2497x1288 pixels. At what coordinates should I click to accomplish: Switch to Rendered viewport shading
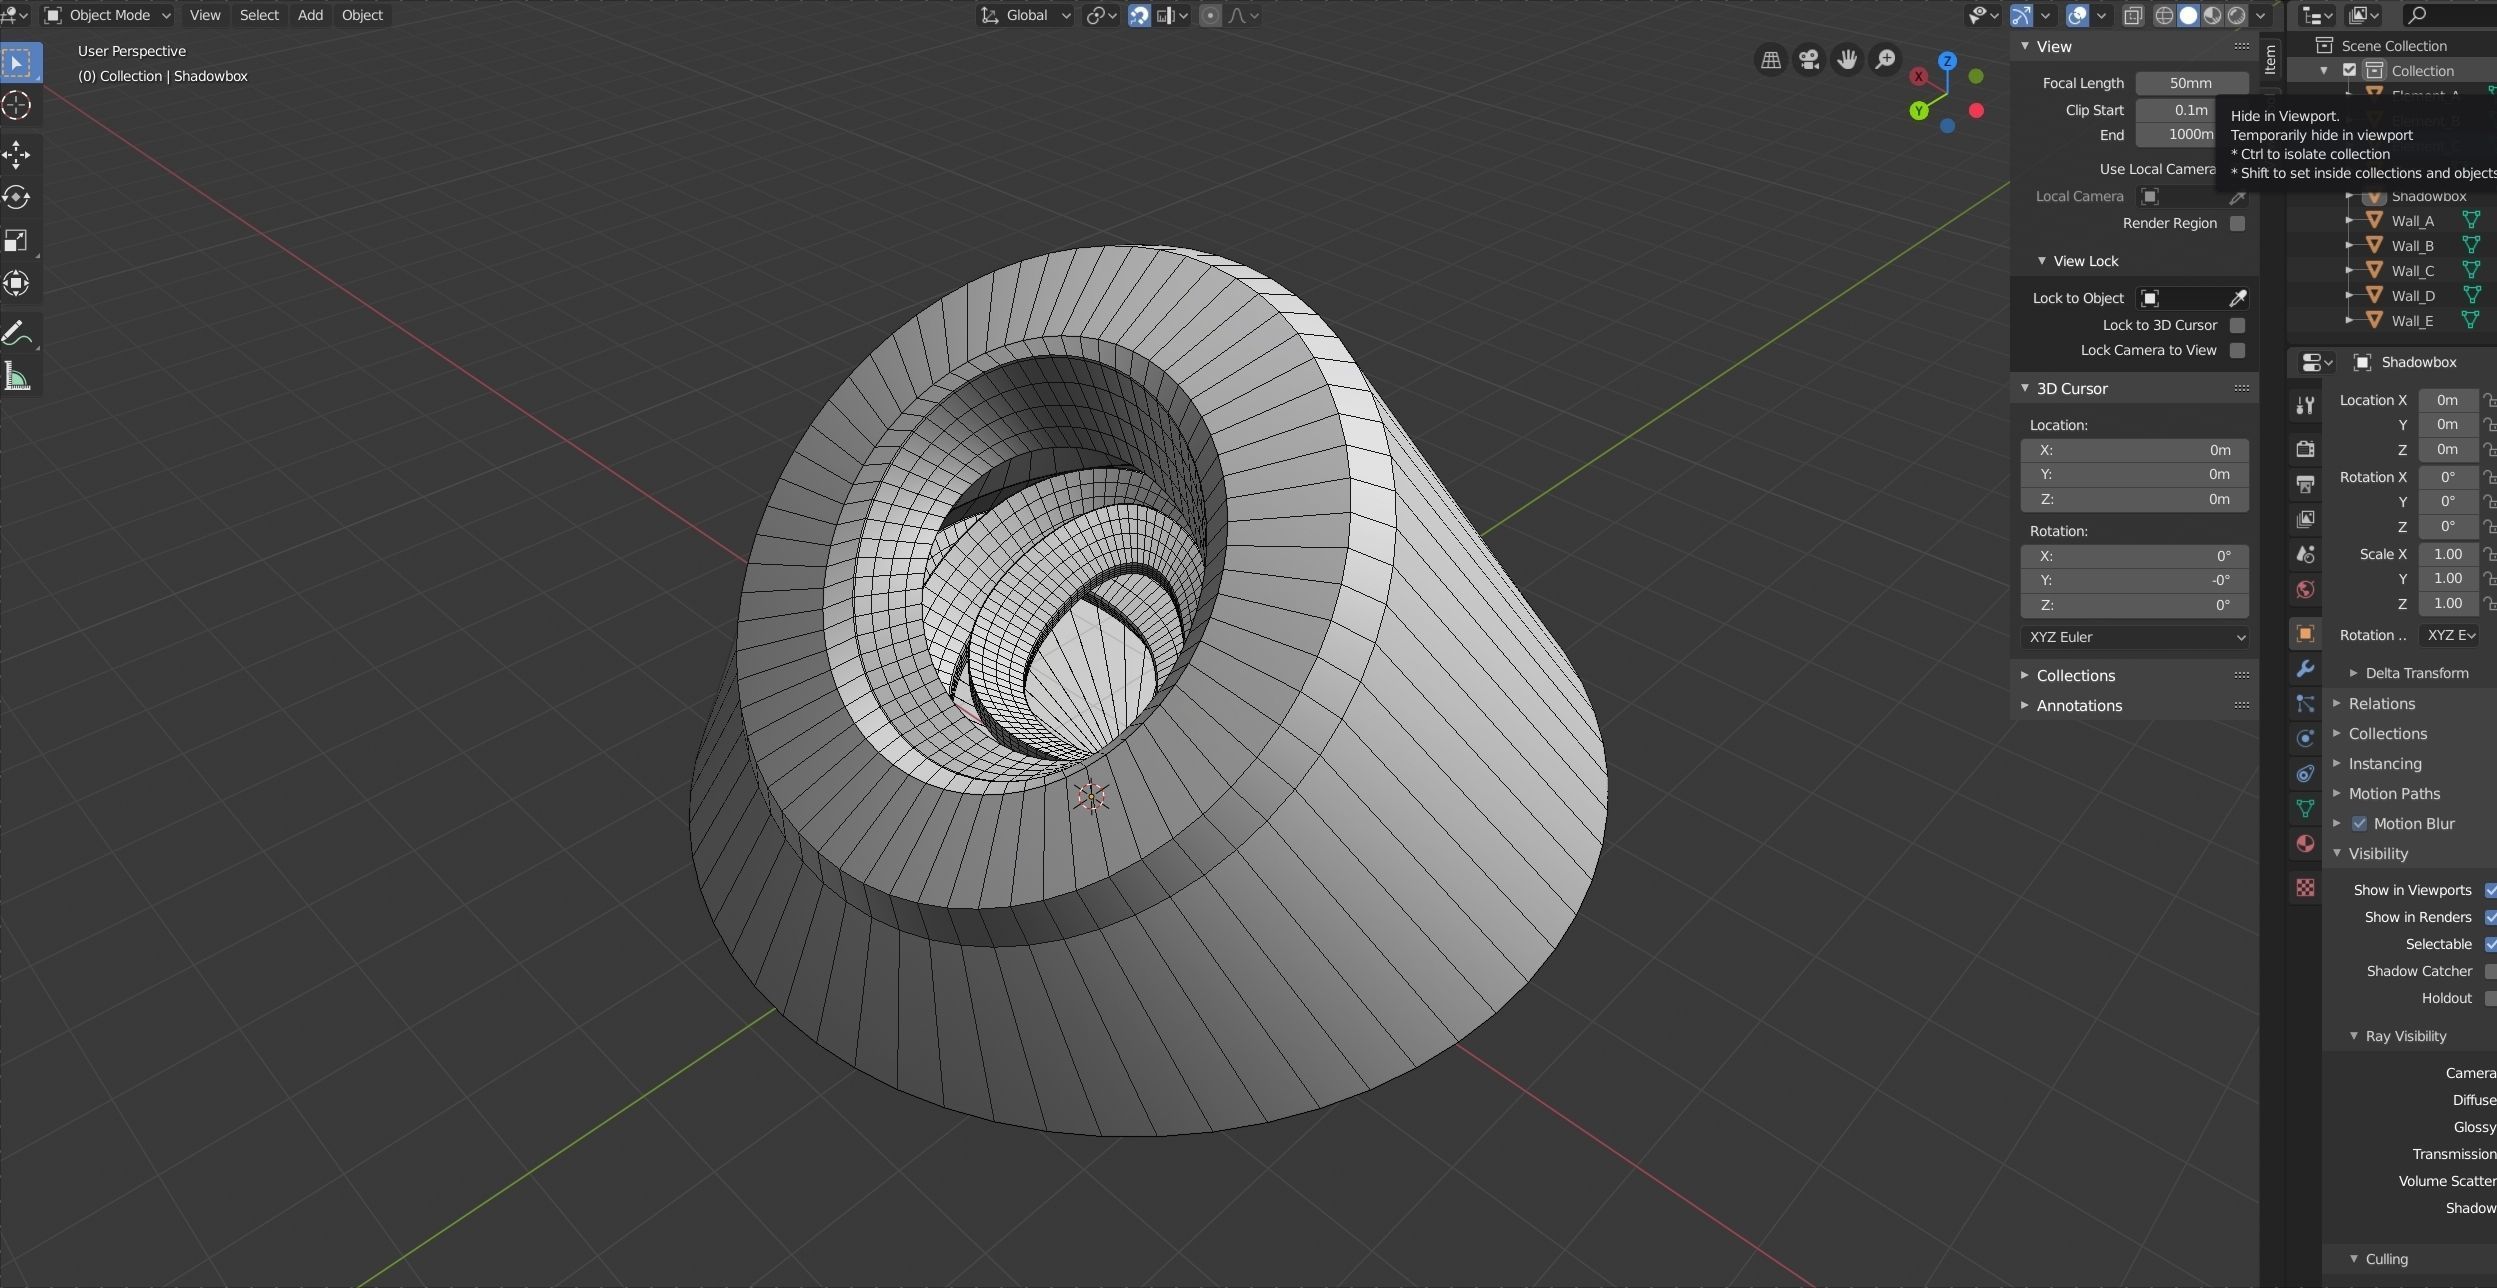[x=2236, y=15]
